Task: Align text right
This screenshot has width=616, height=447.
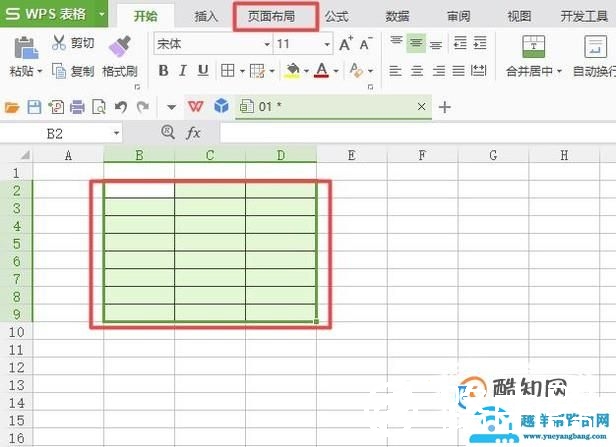Action: point(438,71)
